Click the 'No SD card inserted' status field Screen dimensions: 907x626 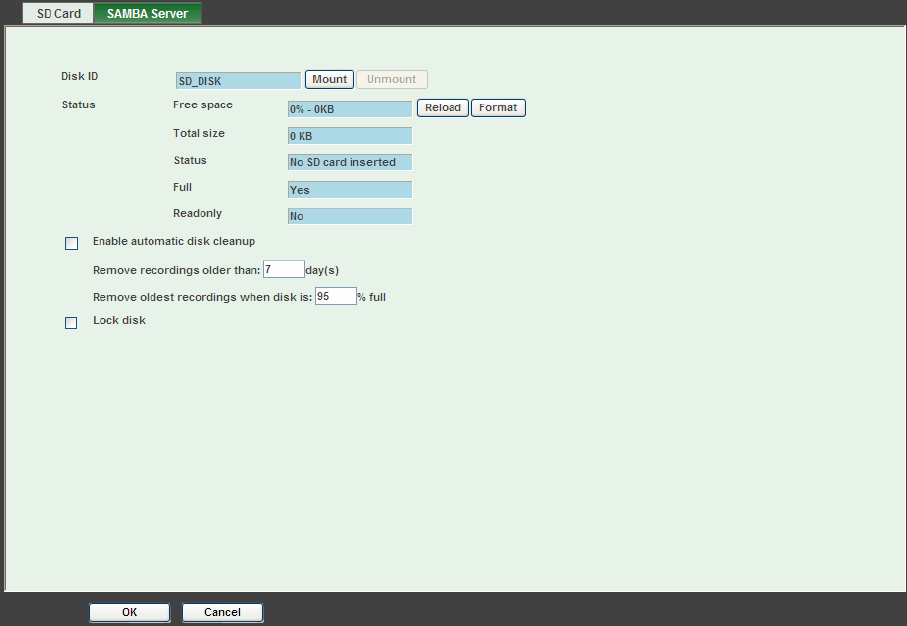pos(350,162)
